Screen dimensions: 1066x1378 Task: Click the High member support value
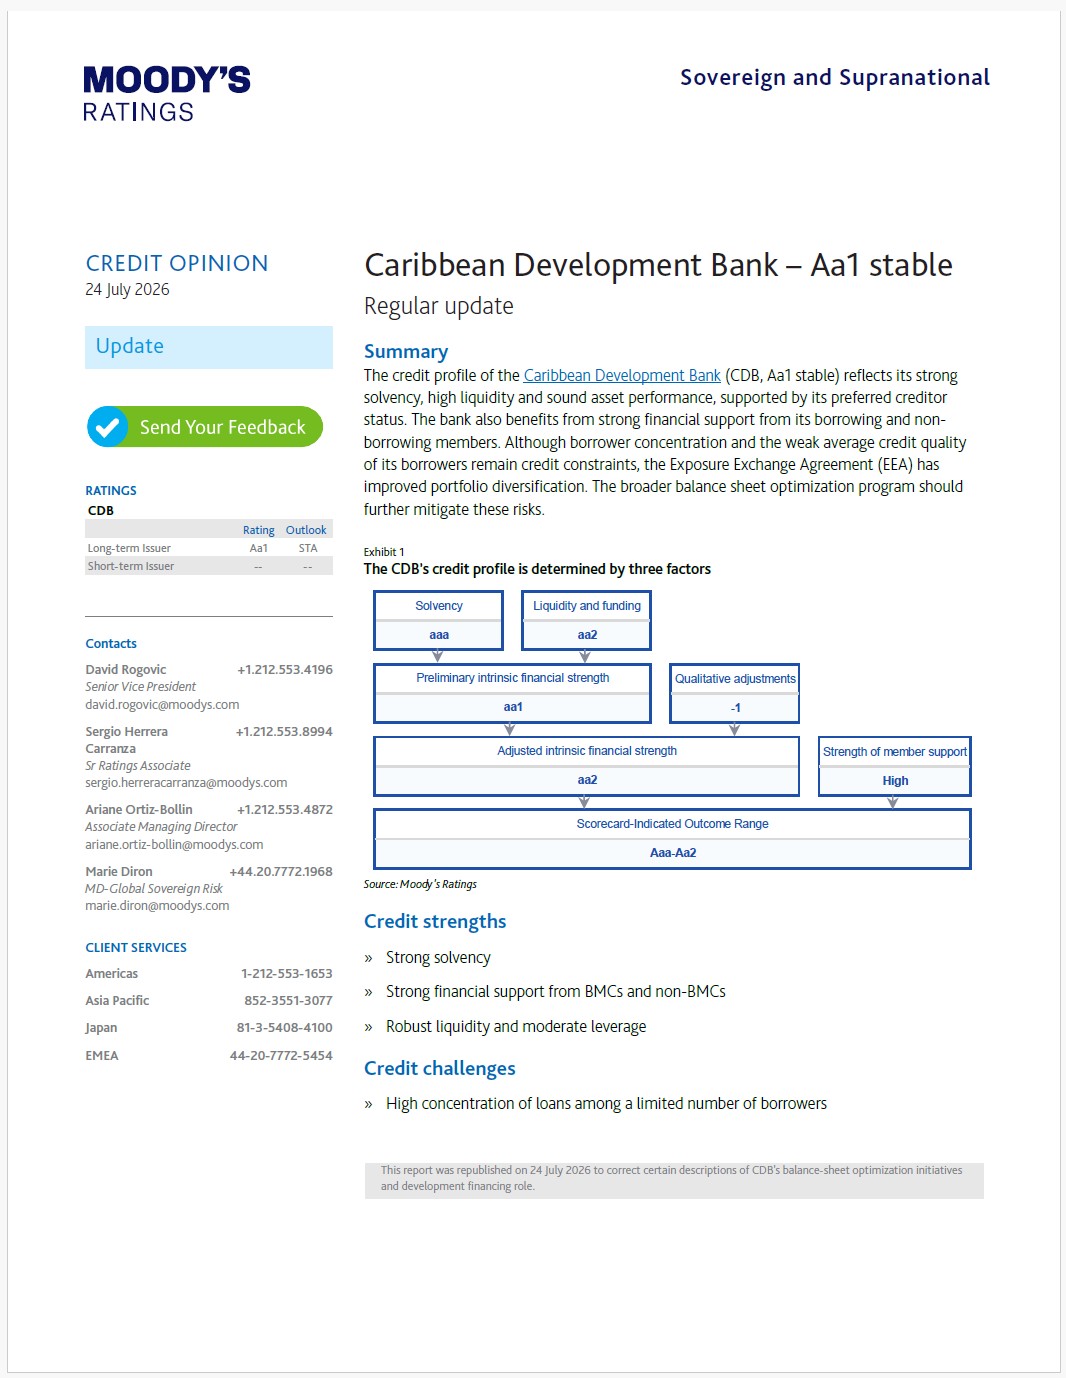click(x=895, y=781)
